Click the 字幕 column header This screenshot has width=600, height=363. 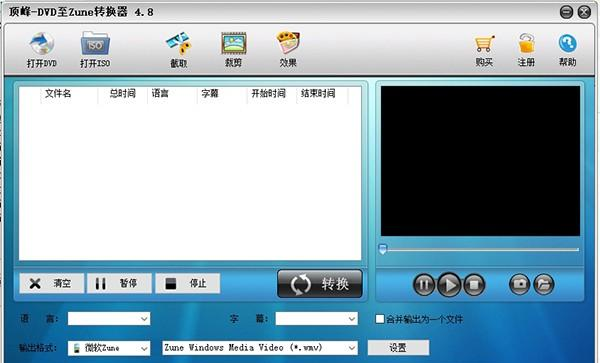click(x=210, y=94)
